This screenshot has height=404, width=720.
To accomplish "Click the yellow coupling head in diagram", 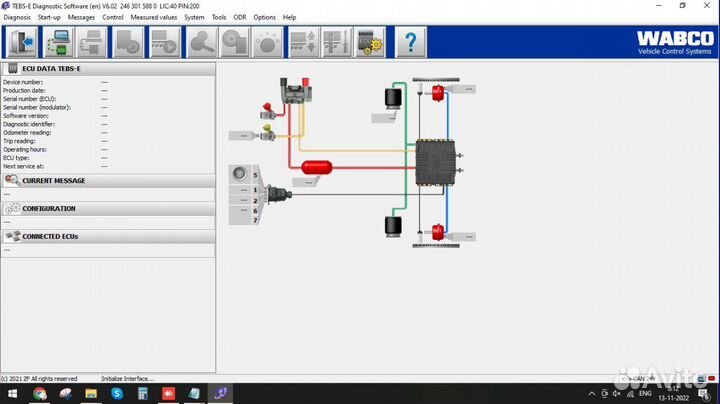I will point(267,133).
